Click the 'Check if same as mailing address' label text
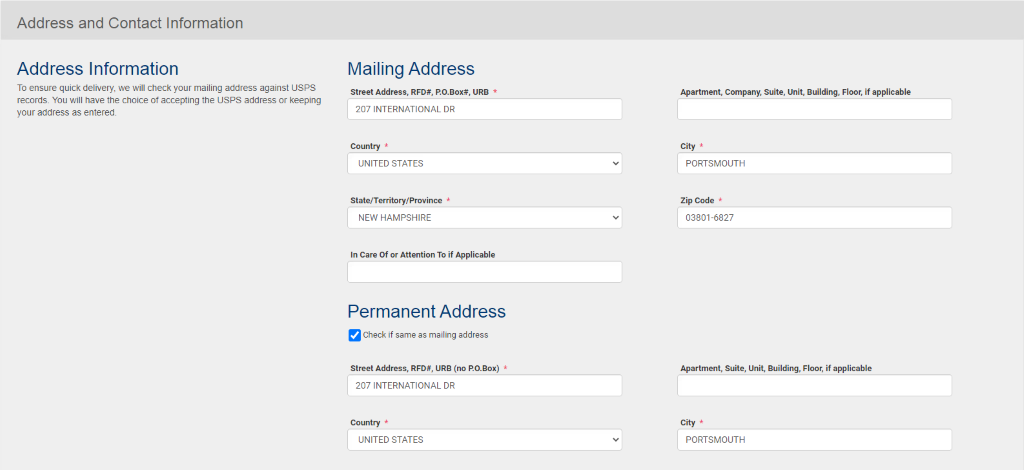This screenshot has height=470, width=1024. pyautogui.click(x=425, y=335)
